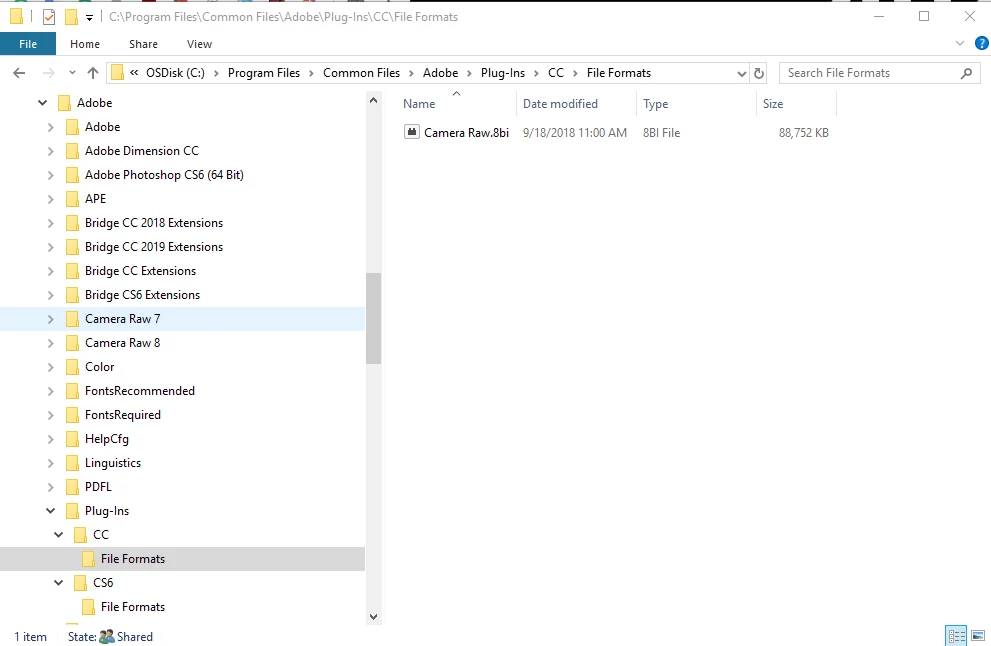Click the navigation pane scrollbar thumb
The width and height of the screenshot is (991, 646).
374,319
